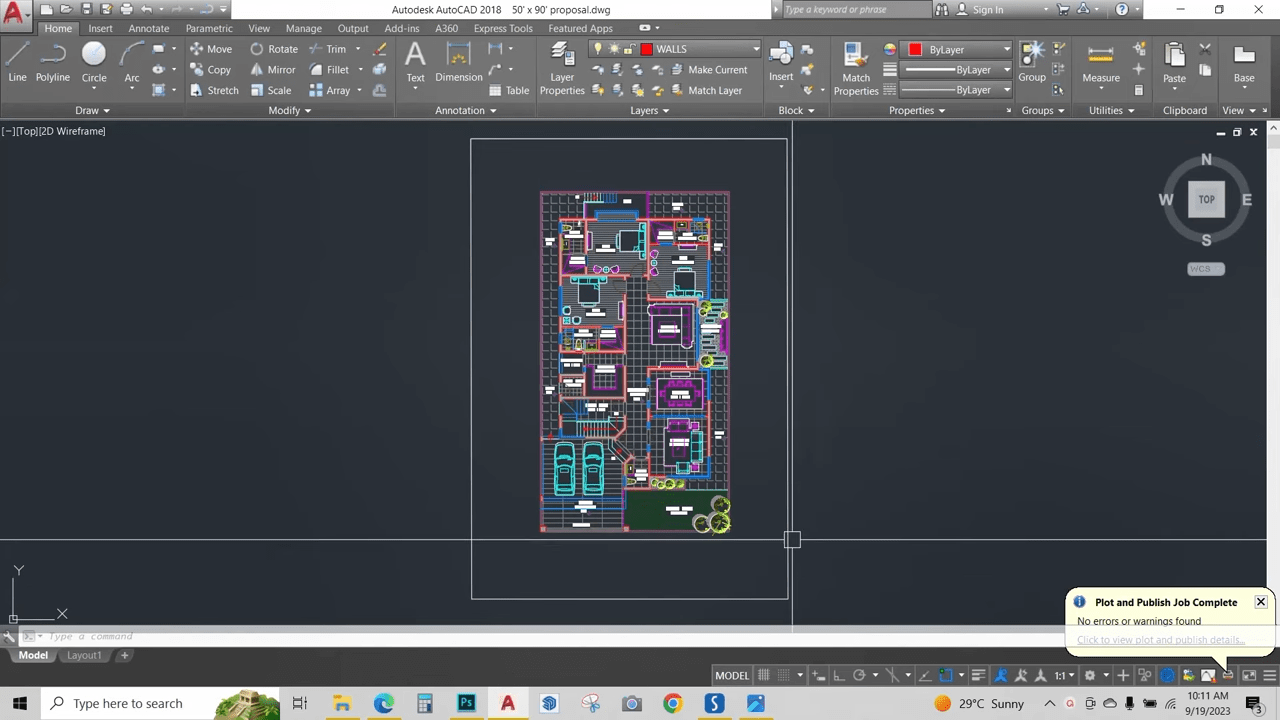Switch to the Insert ribbon tab
This screenshot has width=1280, height=720.
click(100, 28)
